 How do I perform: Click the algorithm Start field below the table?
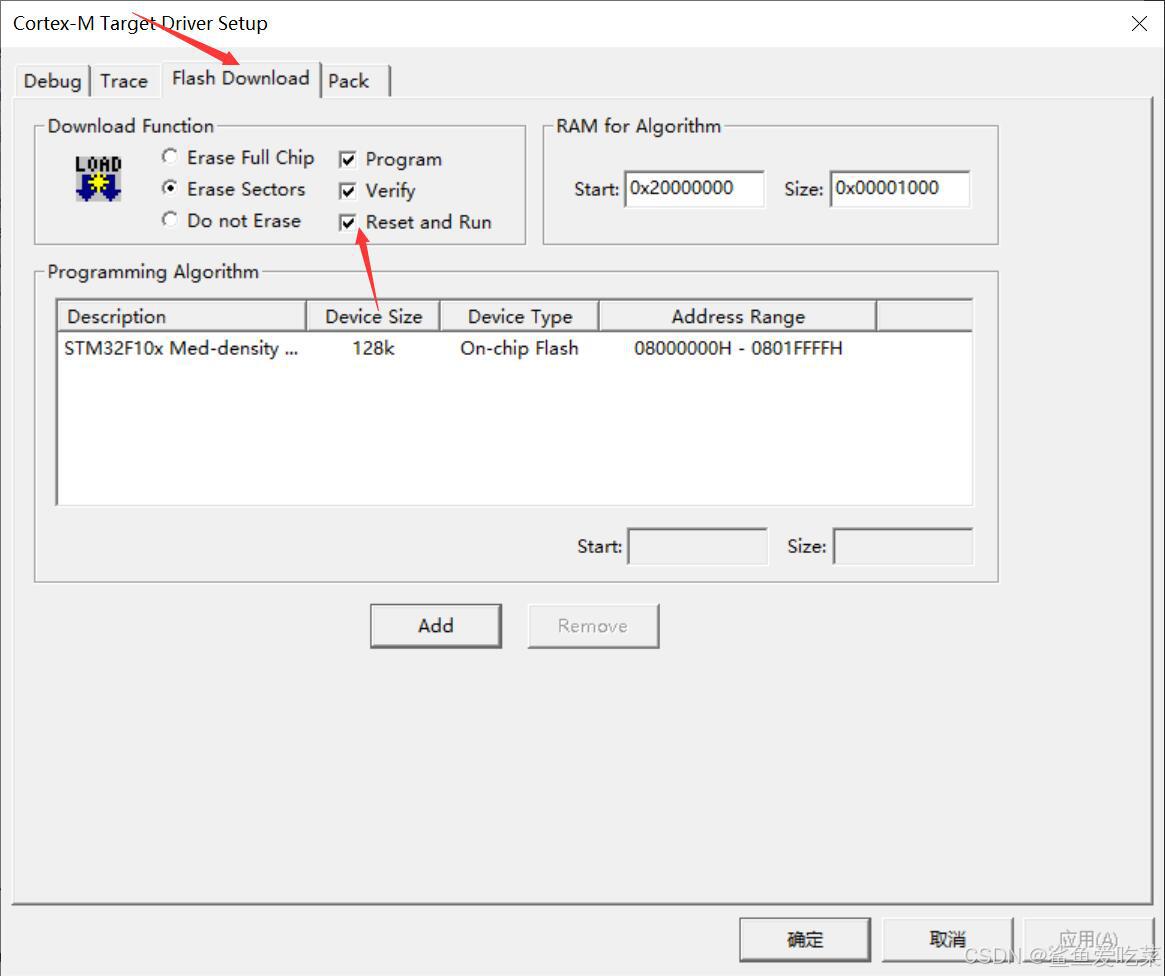pyautogui.click(x=697, y=546)
